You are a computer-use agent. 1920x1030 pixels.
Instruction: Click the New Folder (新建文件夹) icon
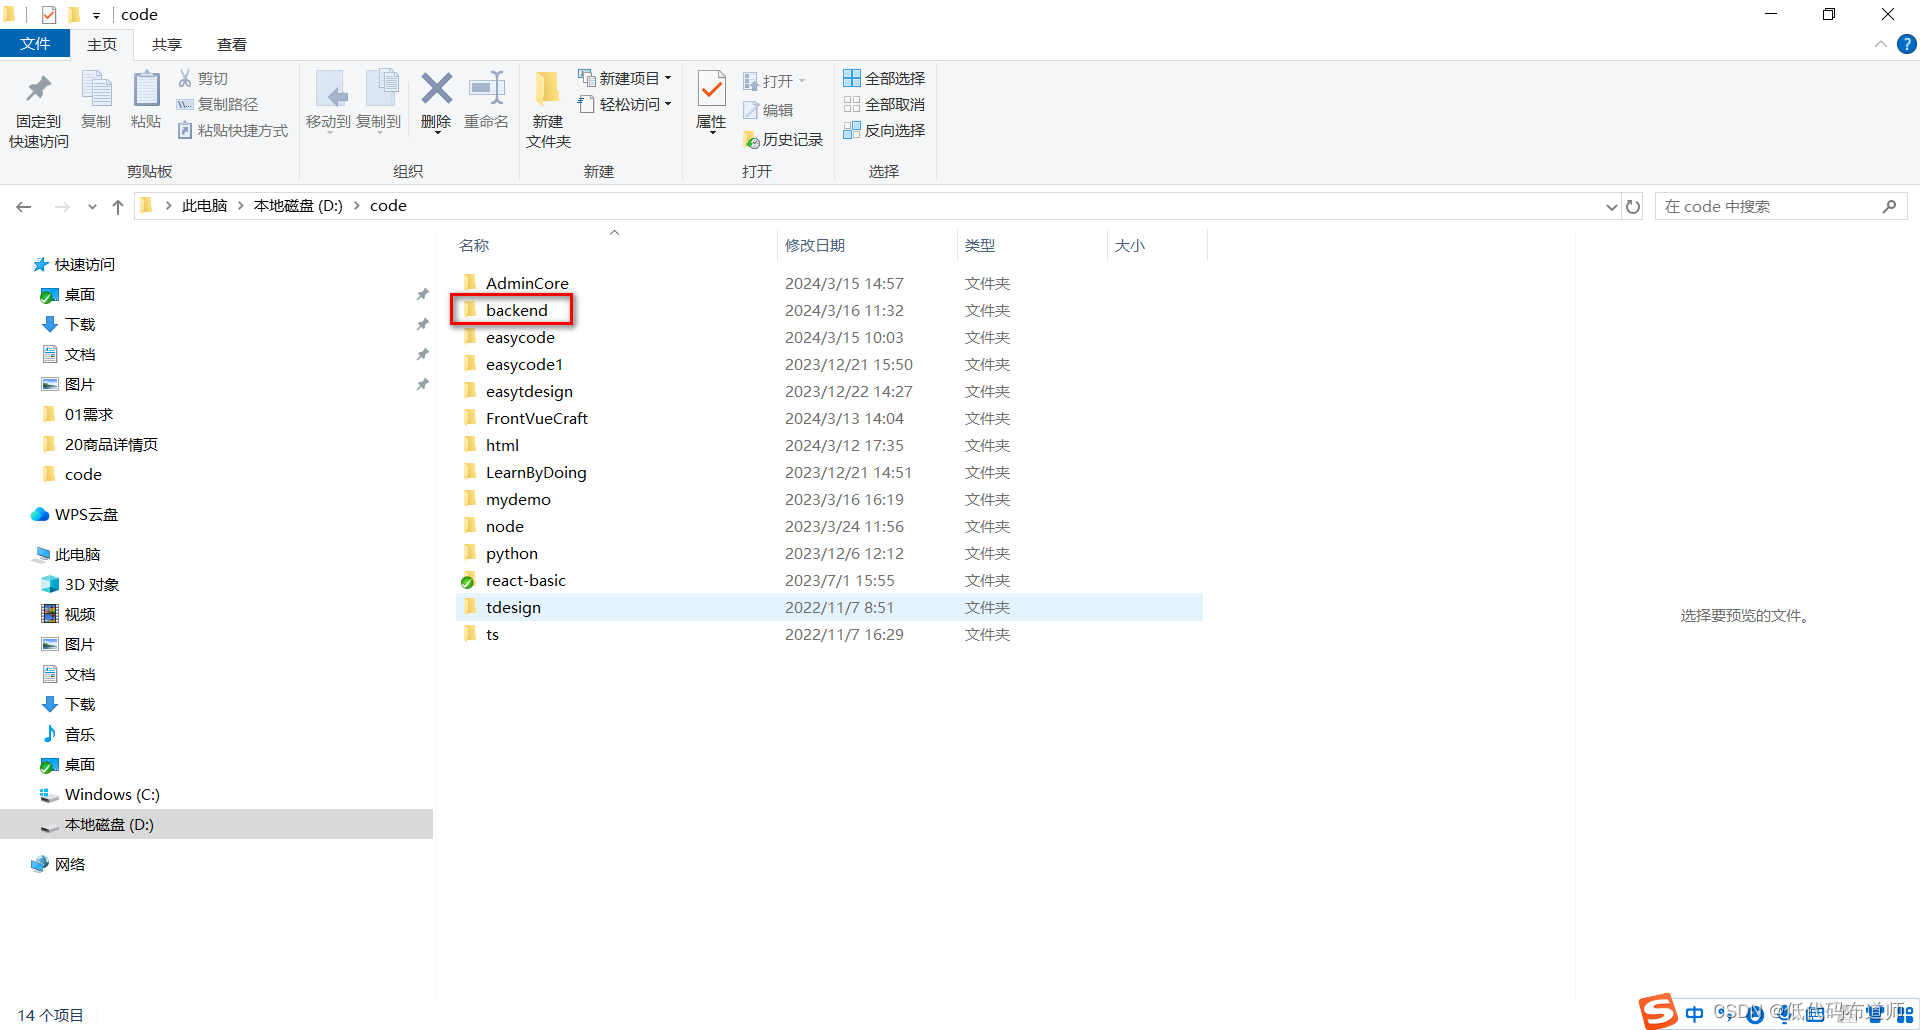(548, 88)
